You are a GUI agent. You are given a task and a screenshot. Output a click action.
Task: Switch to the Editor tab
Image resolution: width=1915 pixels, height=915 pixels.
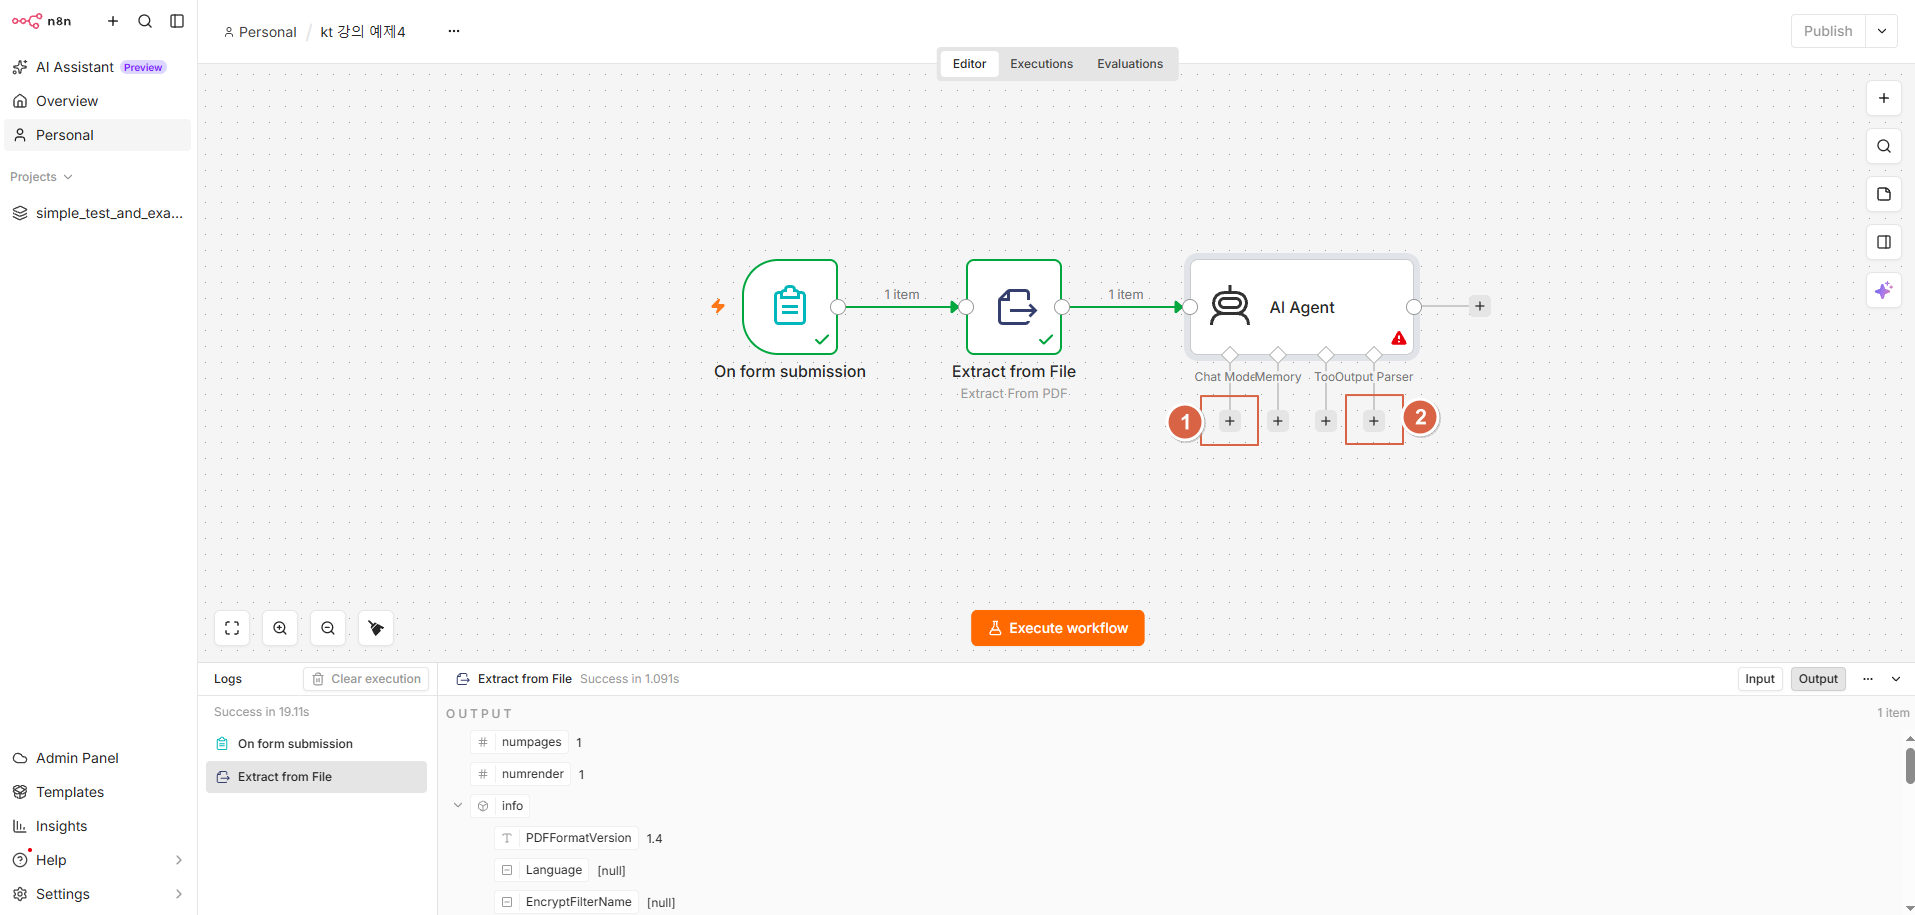pos(969,64)
